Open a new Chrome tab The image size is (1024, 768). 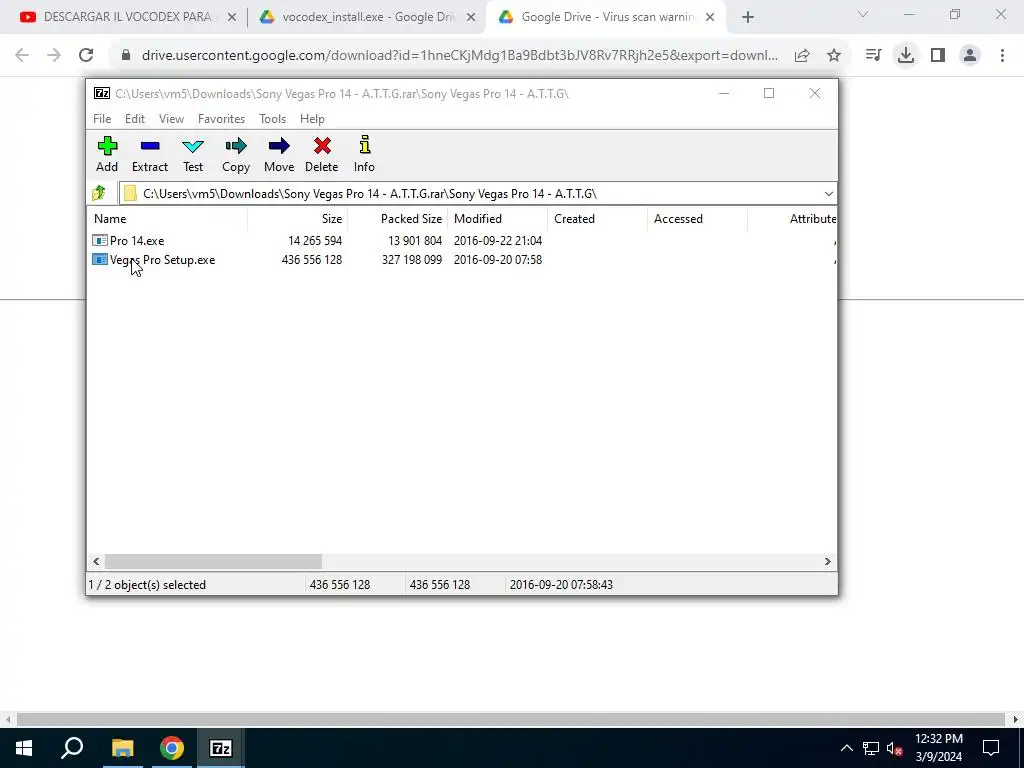pyautogui.click(x=748, y=18)
